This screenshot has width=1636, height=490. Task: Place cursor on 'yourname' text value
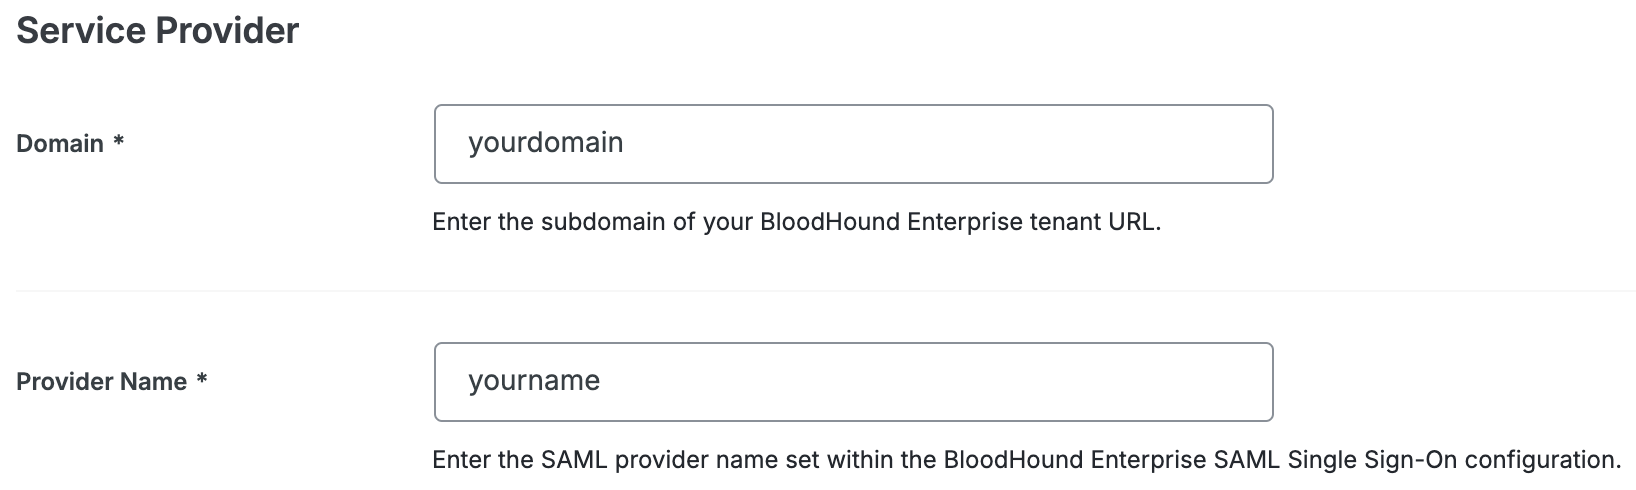(x=534, y=381)
